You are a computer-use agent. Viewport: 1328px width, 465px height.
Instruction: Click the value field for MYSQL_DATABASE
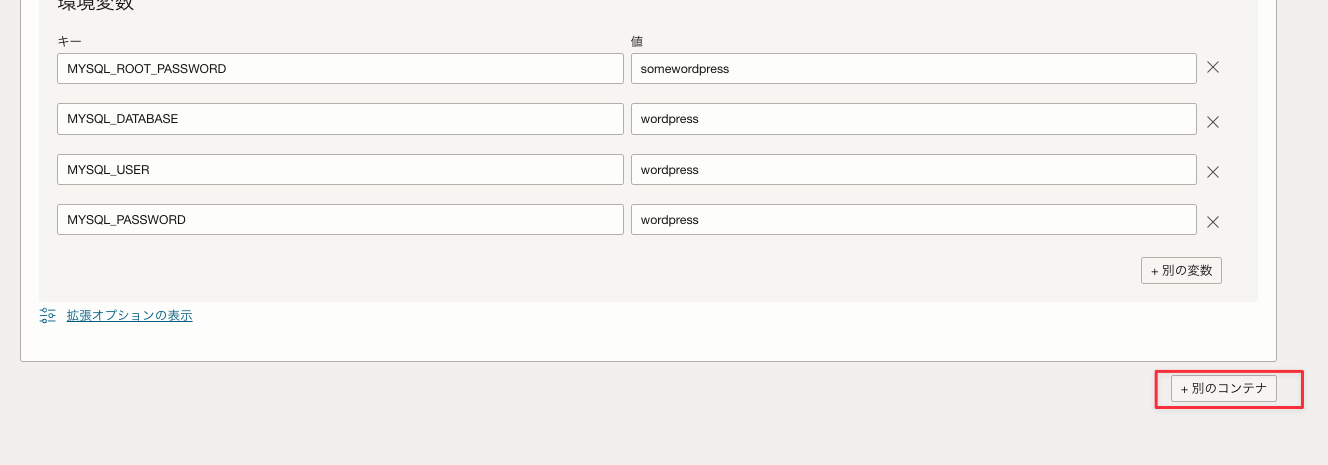point(913,119)
